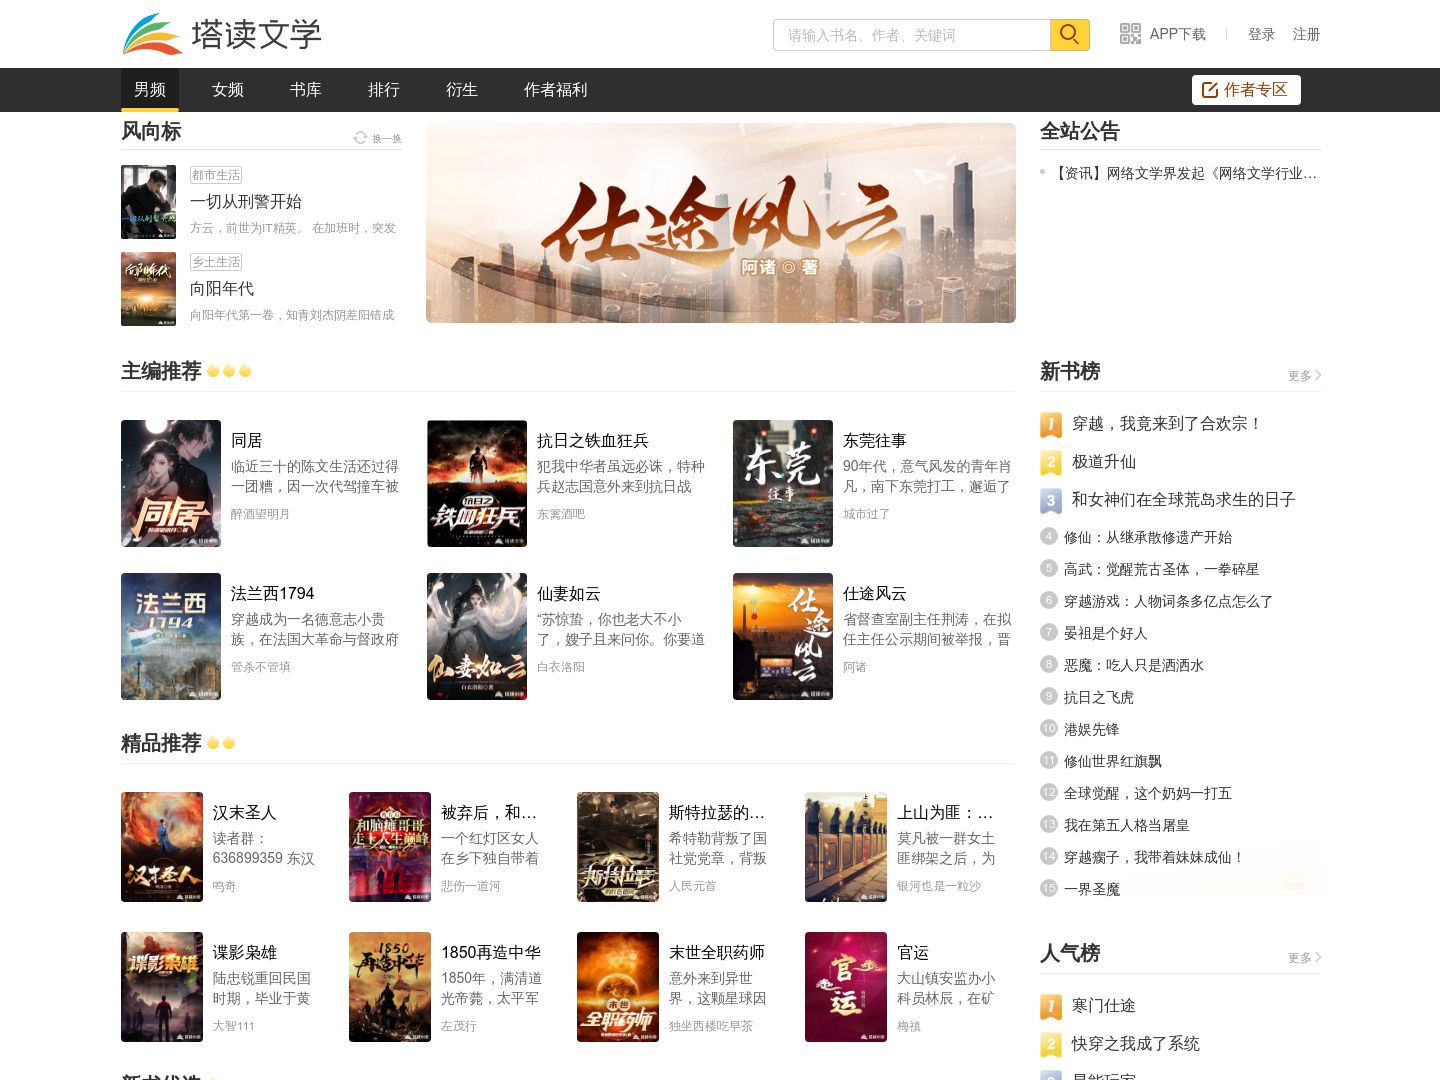
Task: Select the 女频 tab
Action: (x=228, y=90)
